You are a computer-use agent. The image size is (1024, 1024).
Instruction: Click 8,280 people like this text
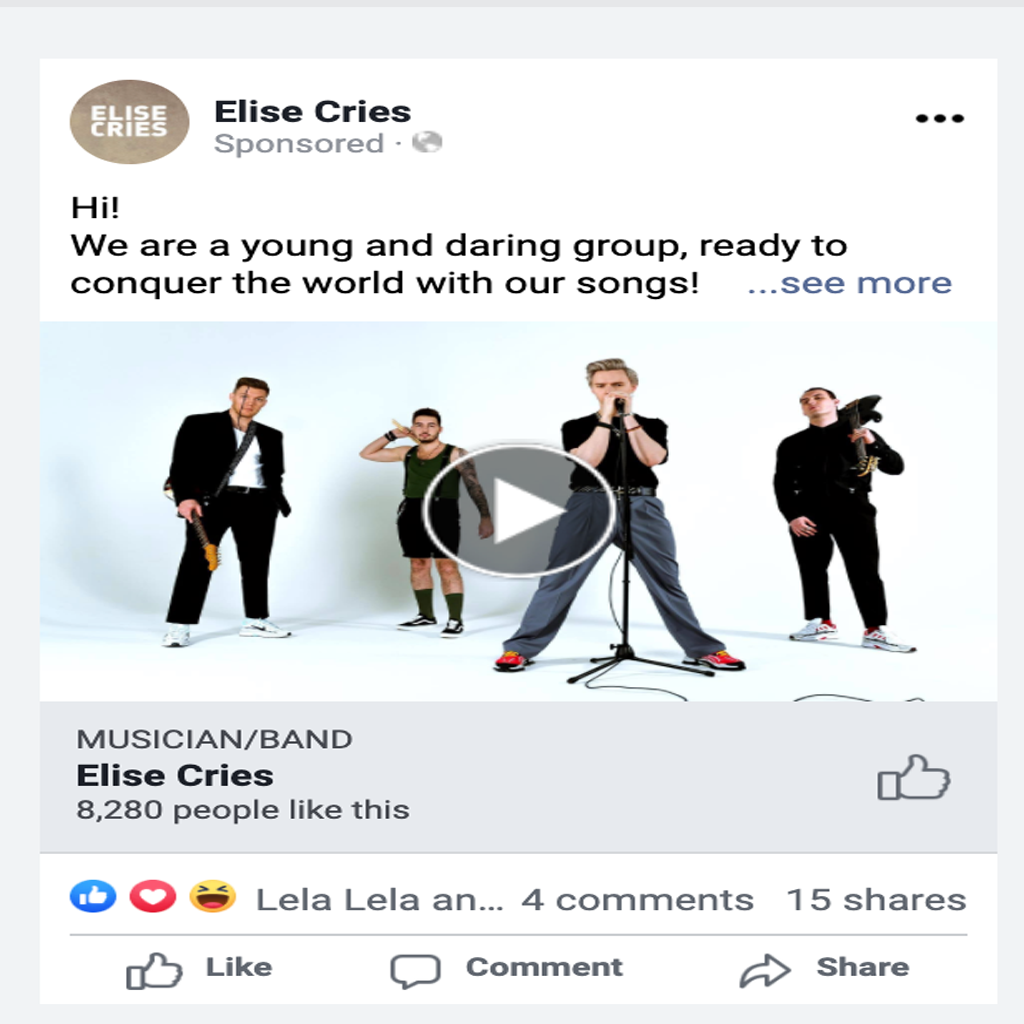(243, 810)
